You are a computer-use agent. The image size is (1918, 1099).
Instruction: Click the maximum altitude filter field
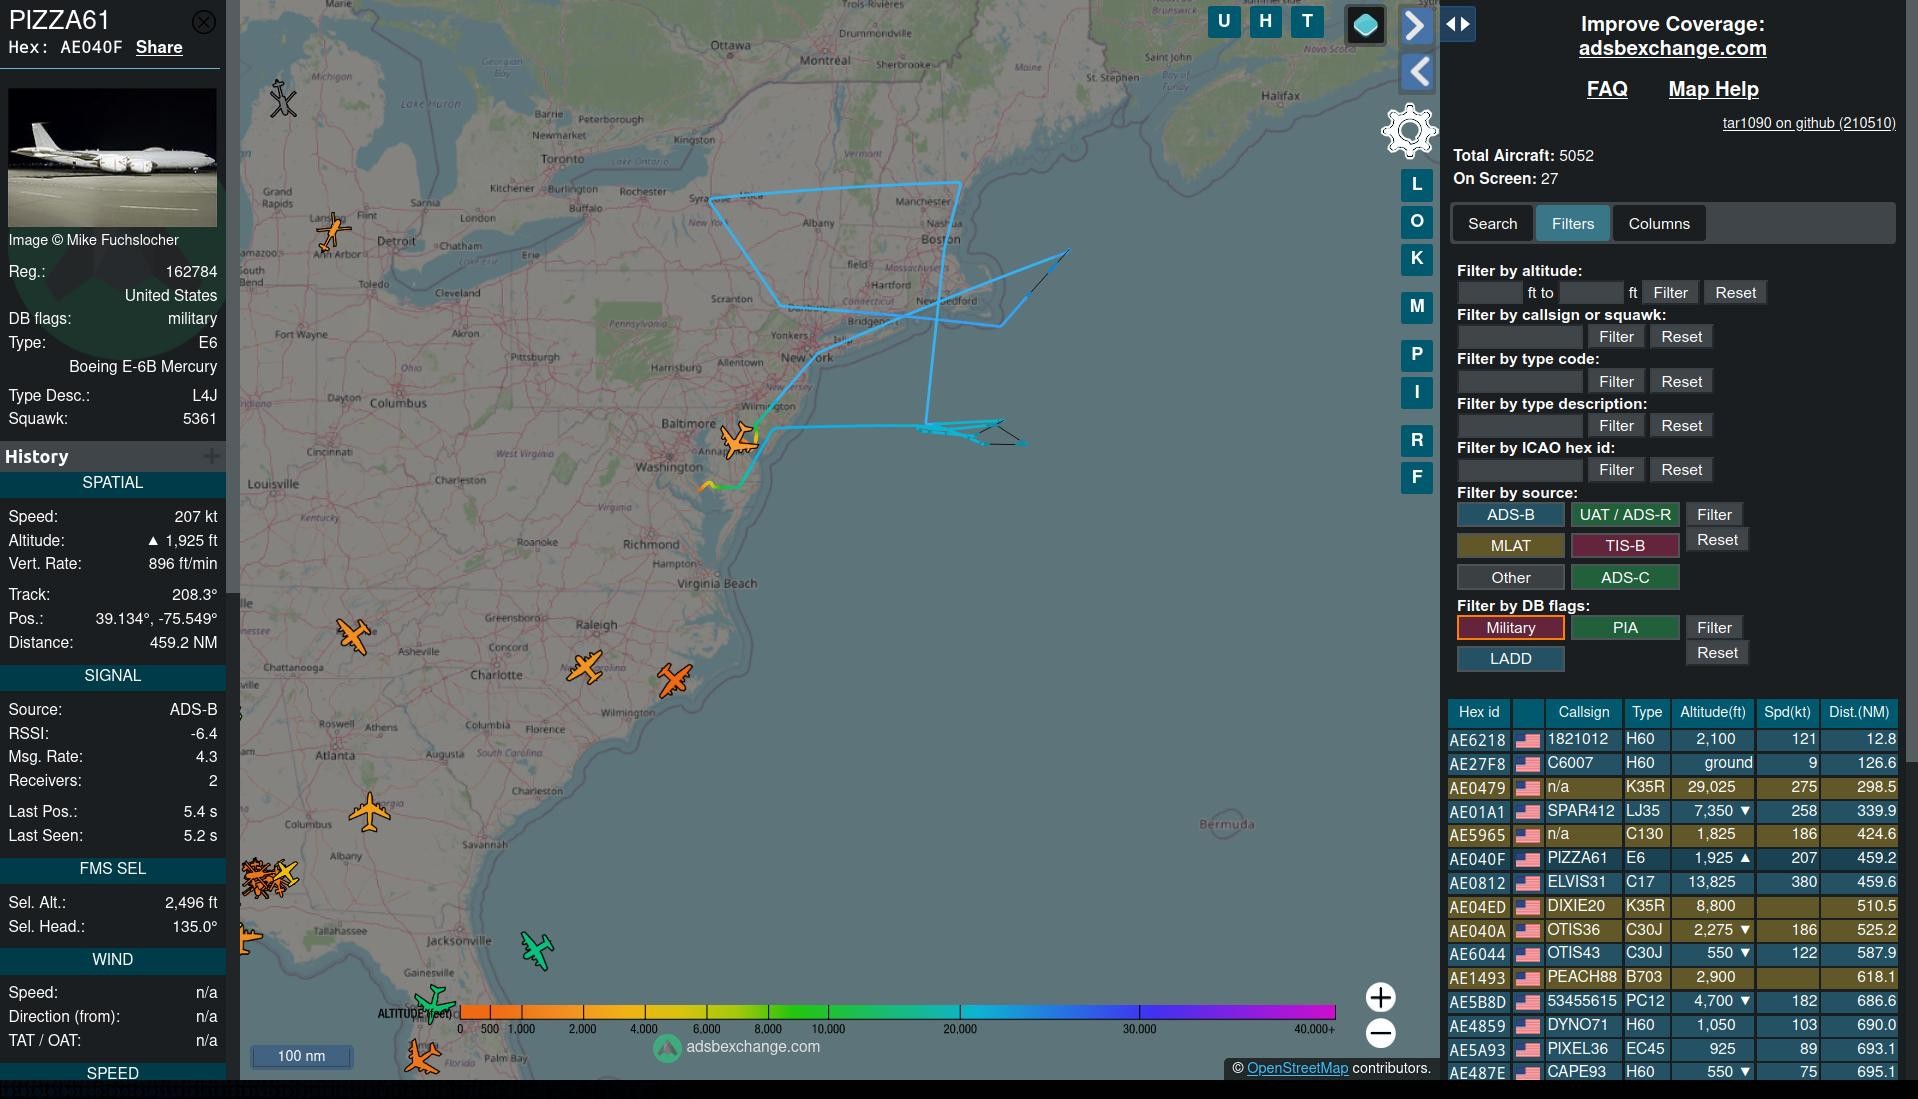1591,293
